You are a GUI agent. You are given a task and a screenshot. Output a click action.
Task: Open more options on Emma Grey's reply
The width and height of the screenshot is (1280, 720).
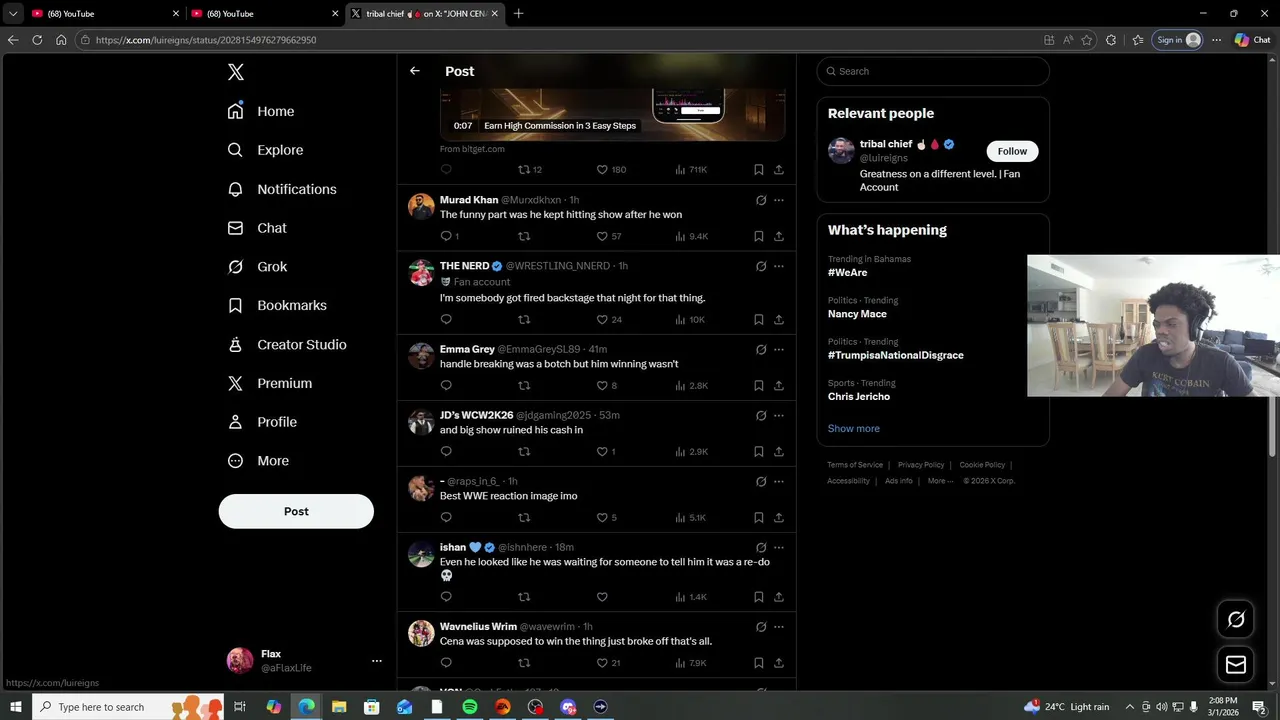point(779,349)
